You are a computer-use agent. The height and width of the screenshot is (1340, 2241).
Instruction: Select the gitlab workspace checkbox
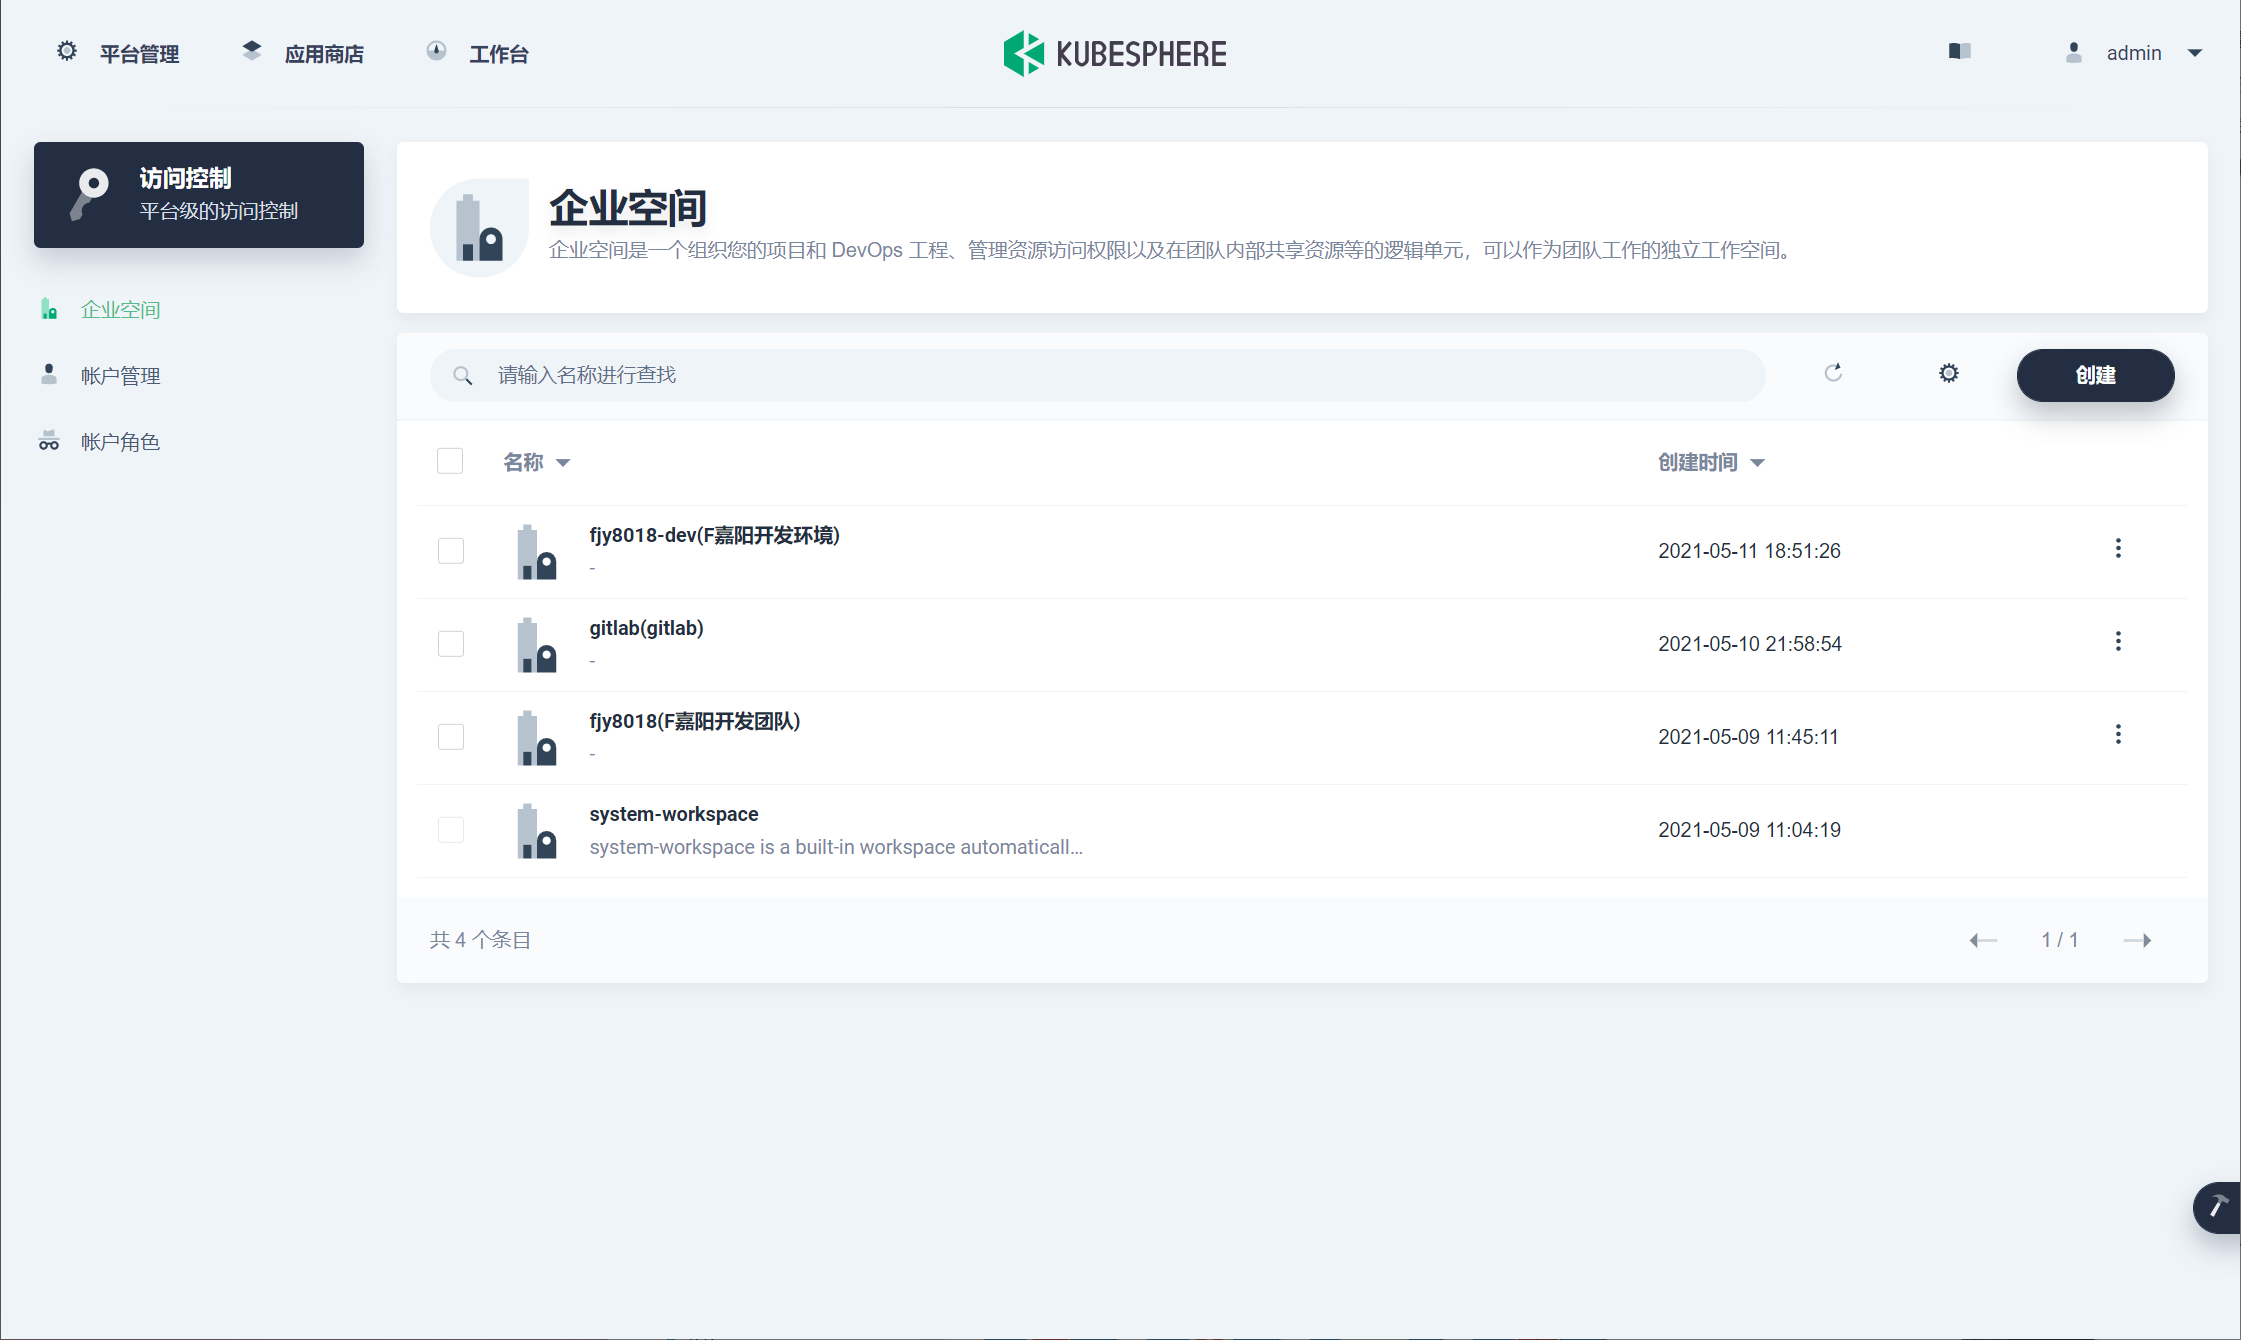[451, 644]
